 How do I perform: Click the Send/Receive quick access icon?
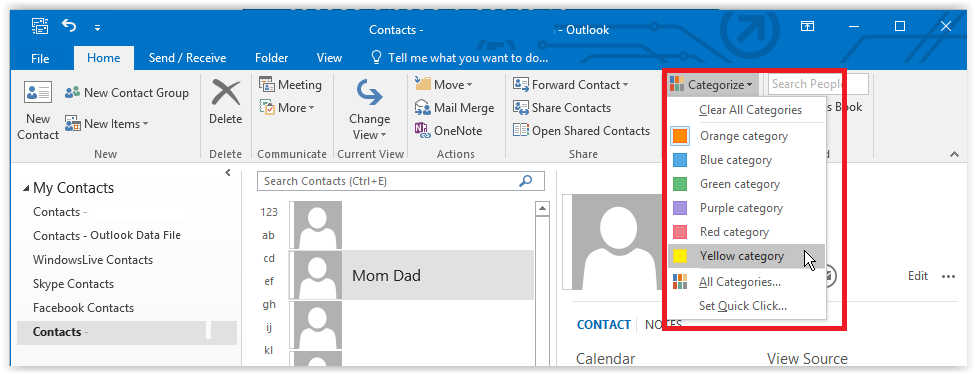pos(40,26)
